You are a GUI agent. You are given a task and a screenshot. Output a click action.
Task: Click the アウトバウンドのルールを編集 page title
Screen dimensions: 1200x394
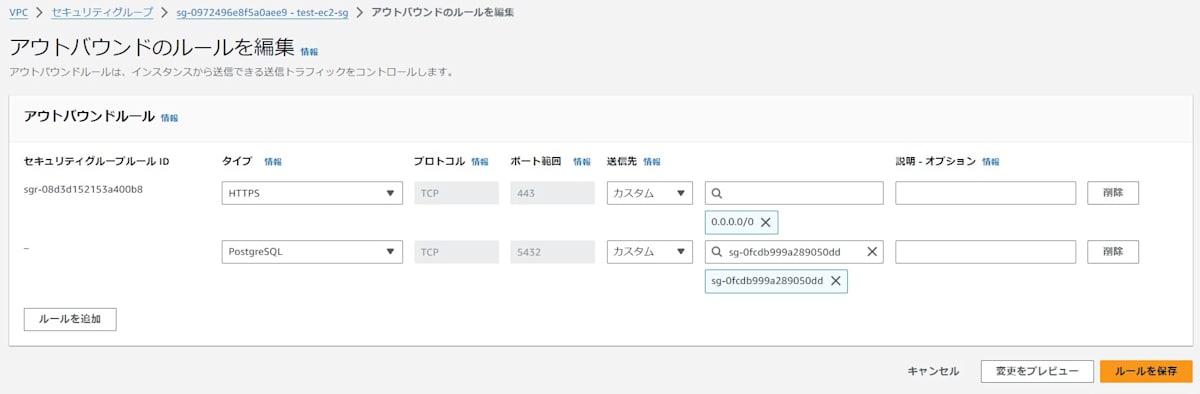(151, 47)
